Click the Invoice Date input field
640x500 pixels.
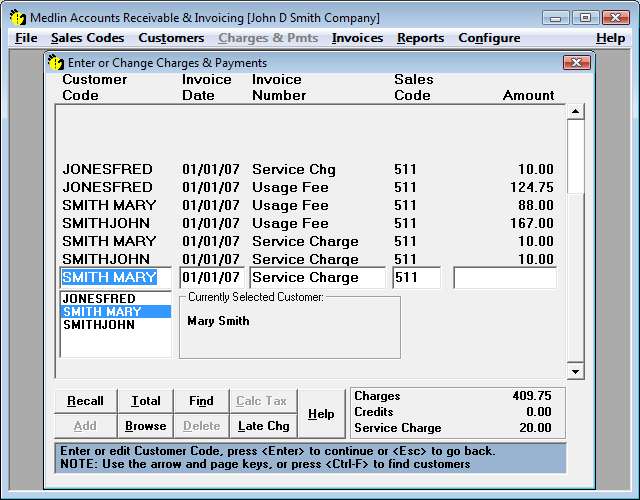pos(212,278)
